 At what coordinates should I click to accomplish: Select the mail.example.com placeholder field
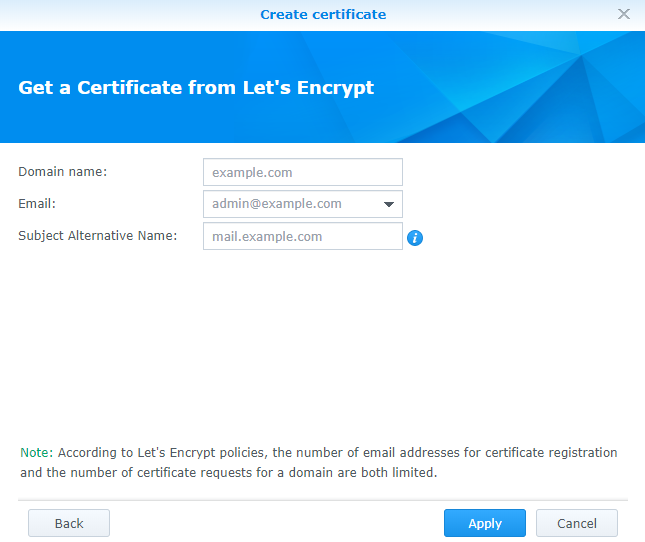303,236
